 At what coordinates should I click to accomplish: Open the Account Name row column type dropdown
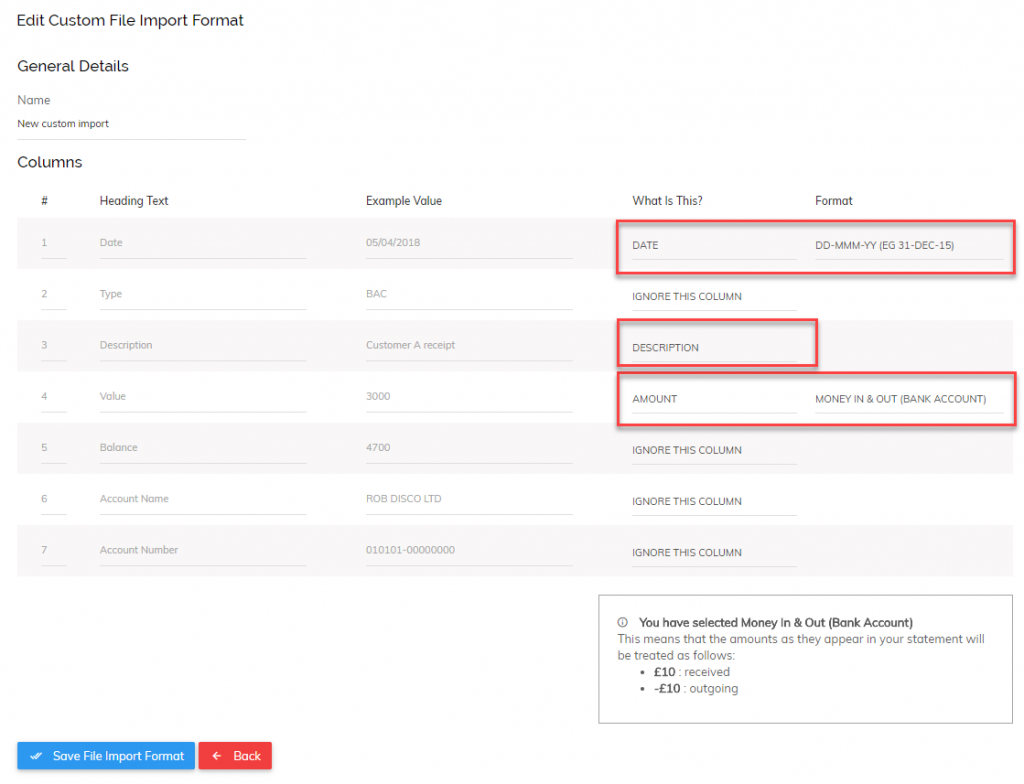714,502
